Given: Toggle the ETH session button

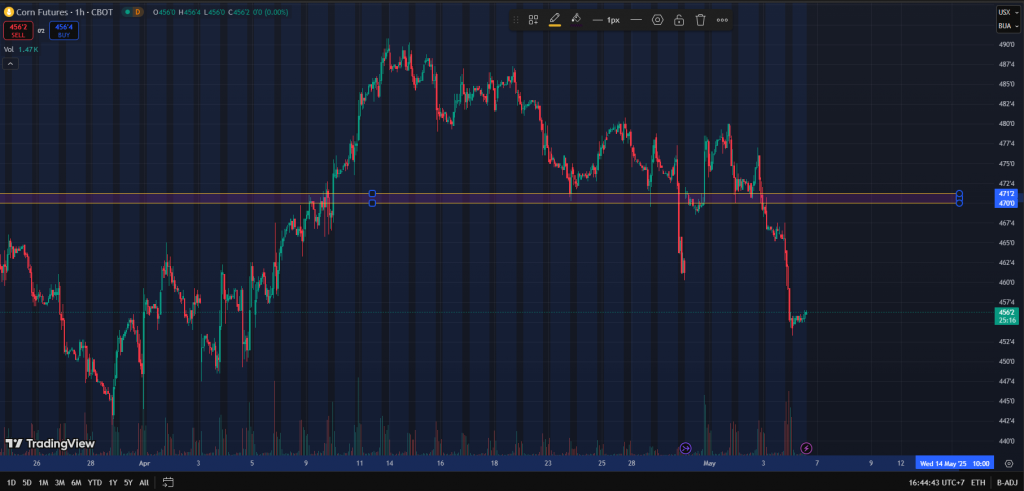Looking at the screenshot, I should click(978, 483).
